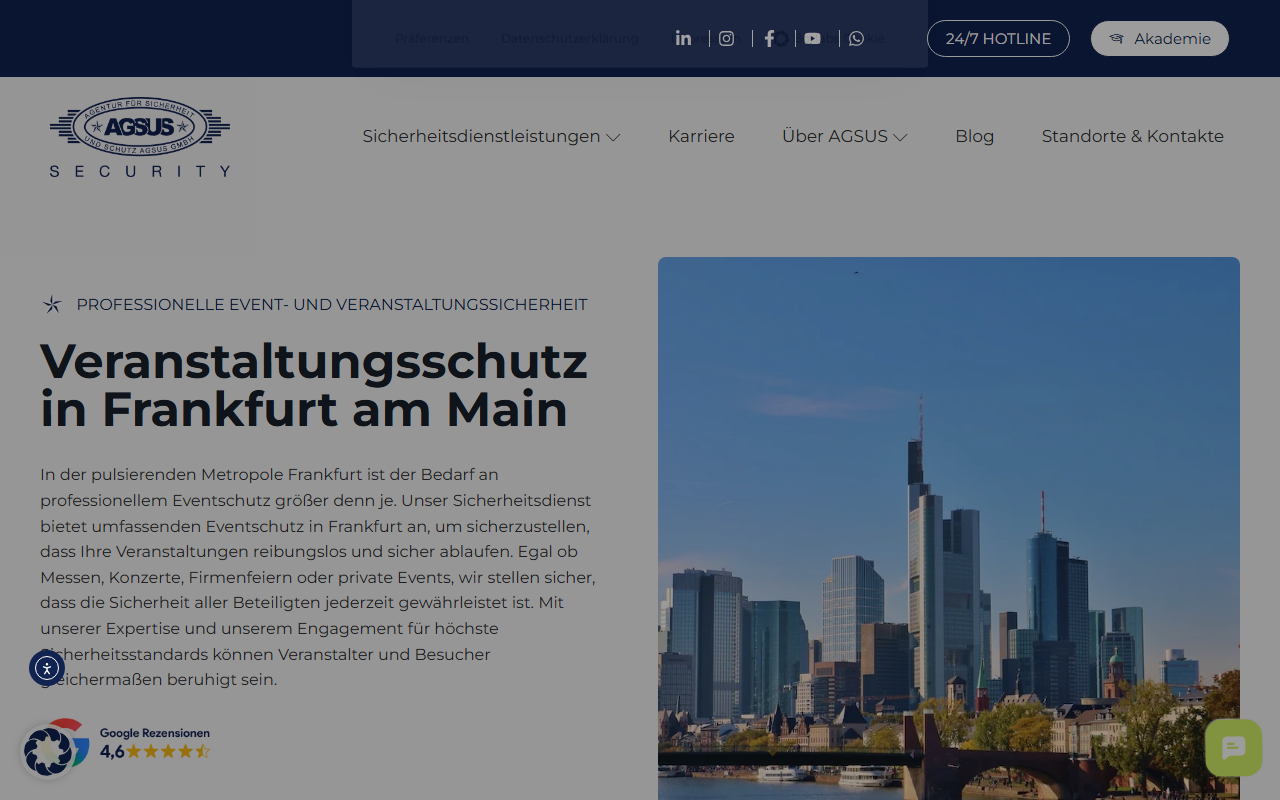Open the Instagram icon in the header
This screenshot has width=1280, height=800.
727,38
